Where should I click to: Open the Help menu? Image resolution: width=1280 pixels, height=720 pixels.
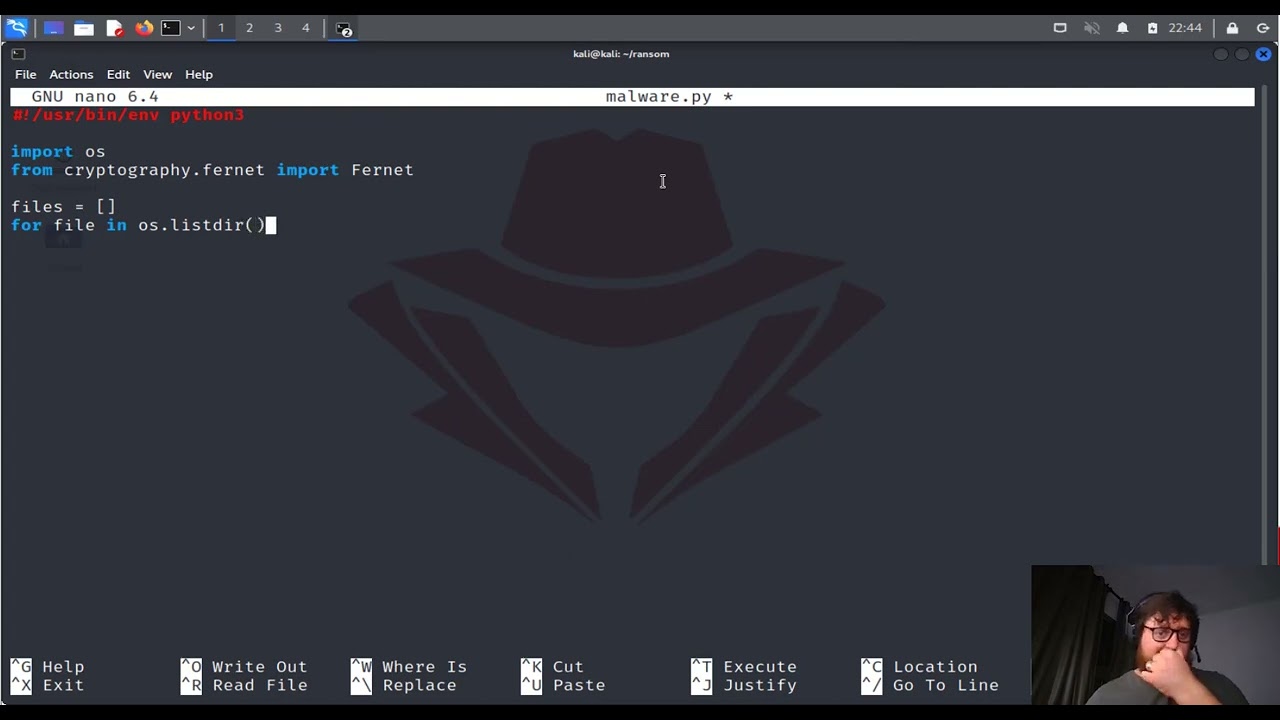pos(199,74)
